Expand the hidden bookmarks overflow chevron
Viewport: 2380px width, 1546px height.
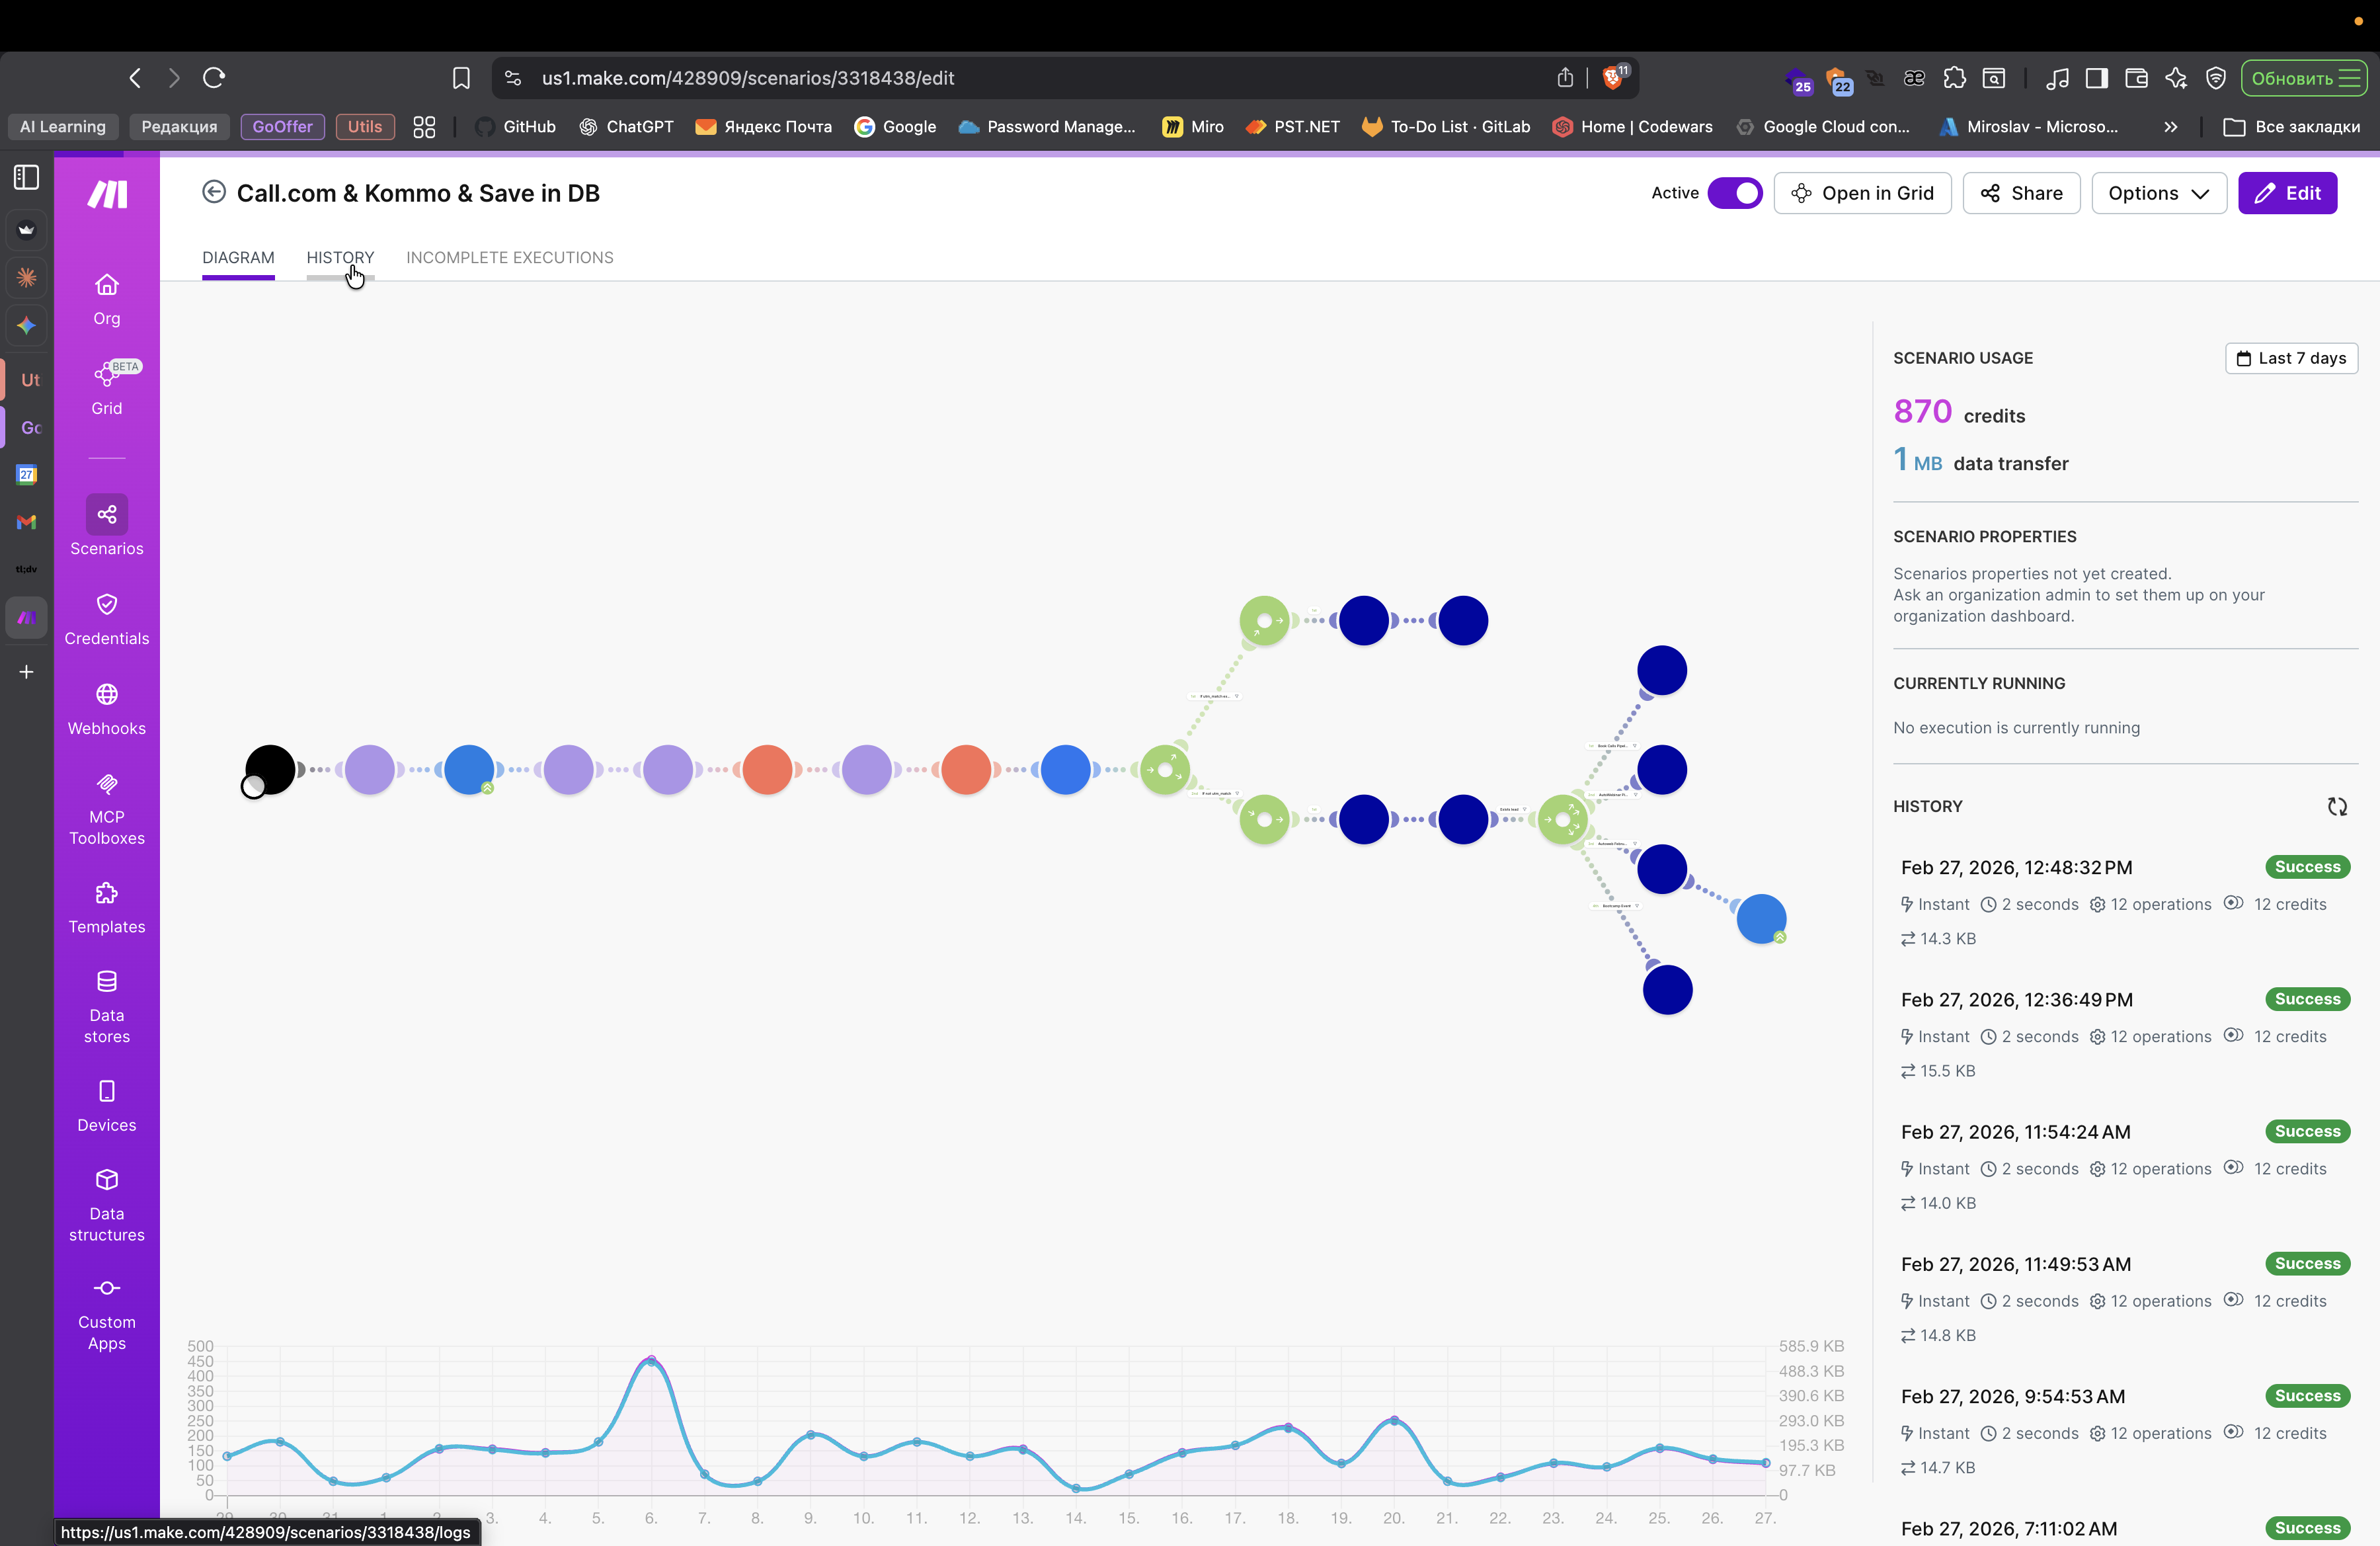pyautogui.click(x=2170, y=127)
